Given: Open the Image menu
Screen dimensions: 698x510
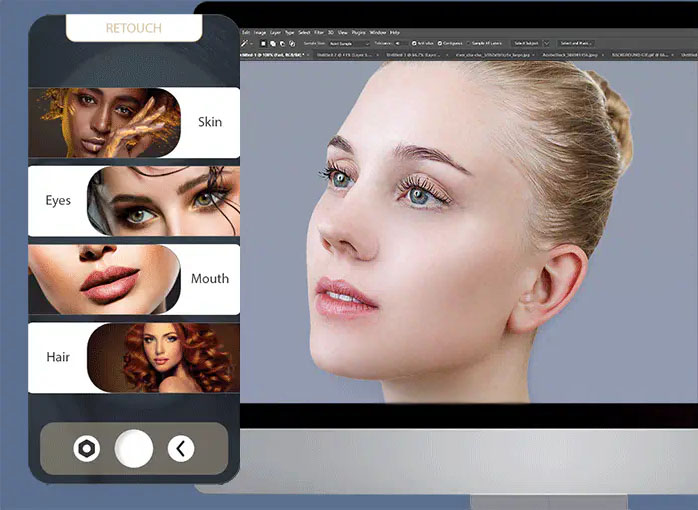Looking at the screenshot, I should 260,32.
